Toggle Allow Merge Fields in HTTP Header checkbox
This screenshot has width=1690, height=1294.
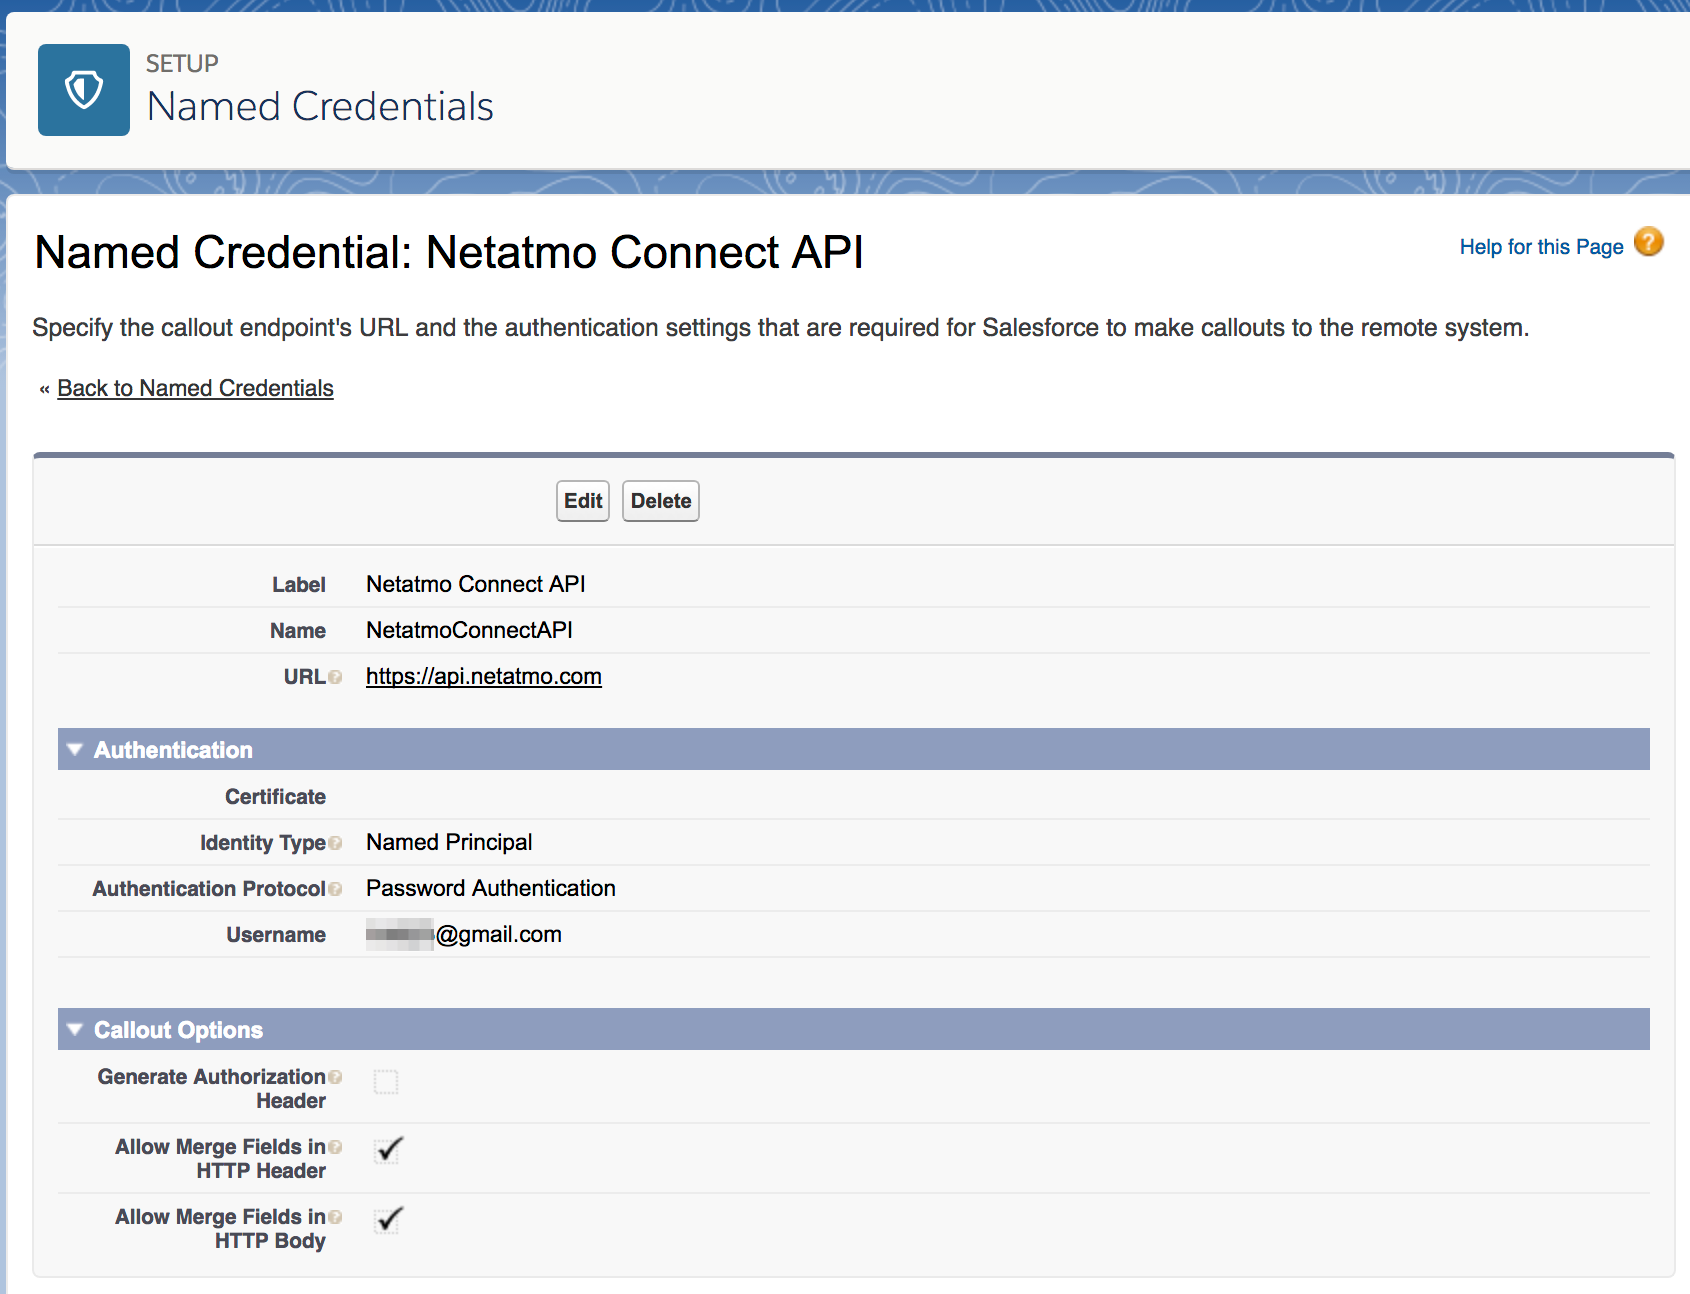388,1150
